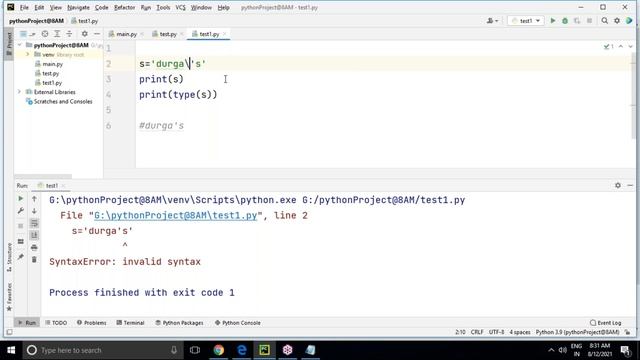Viewport: 640px width, 360px height.
Task: Pin the Run tab with pin icon
Action: point(20,257)
